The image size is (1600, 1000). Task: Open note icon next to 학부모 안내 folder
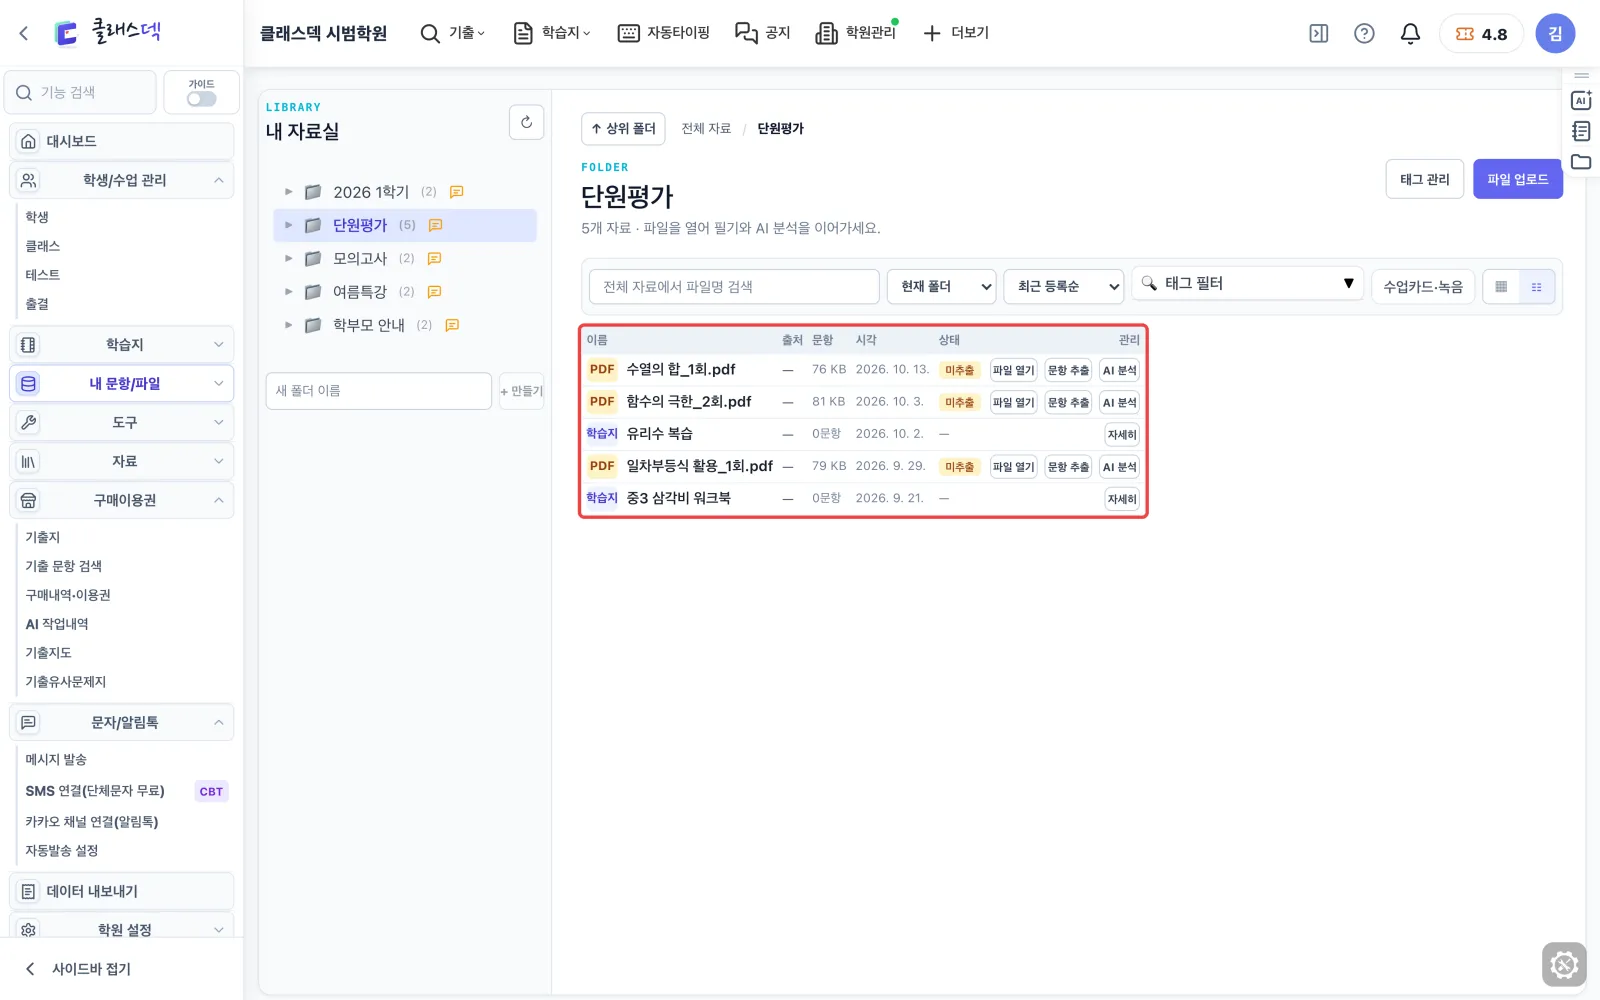pos(452,326)
